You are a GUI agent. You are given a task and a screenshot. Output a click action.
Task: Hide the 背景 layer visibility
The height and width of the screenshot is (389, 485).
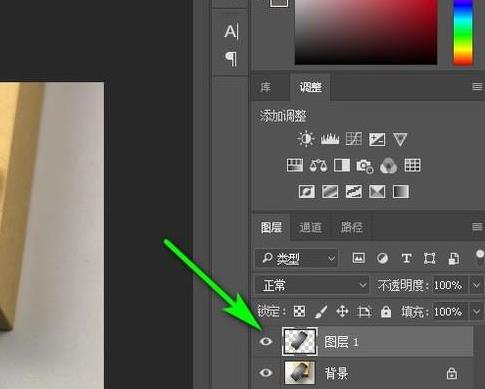tap(266, 372)
